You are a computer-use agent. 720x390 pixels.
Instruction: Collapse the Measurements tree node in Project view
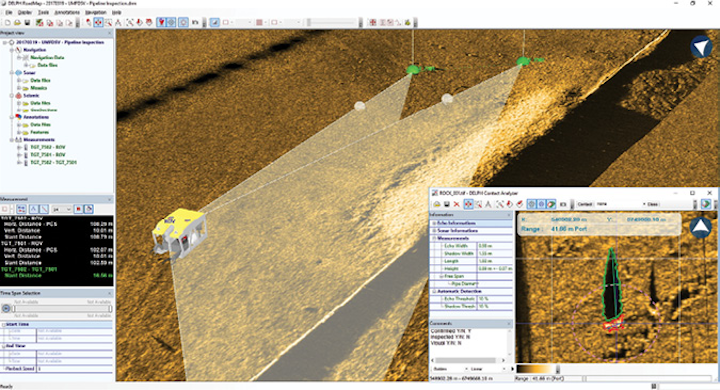[12, 140]
